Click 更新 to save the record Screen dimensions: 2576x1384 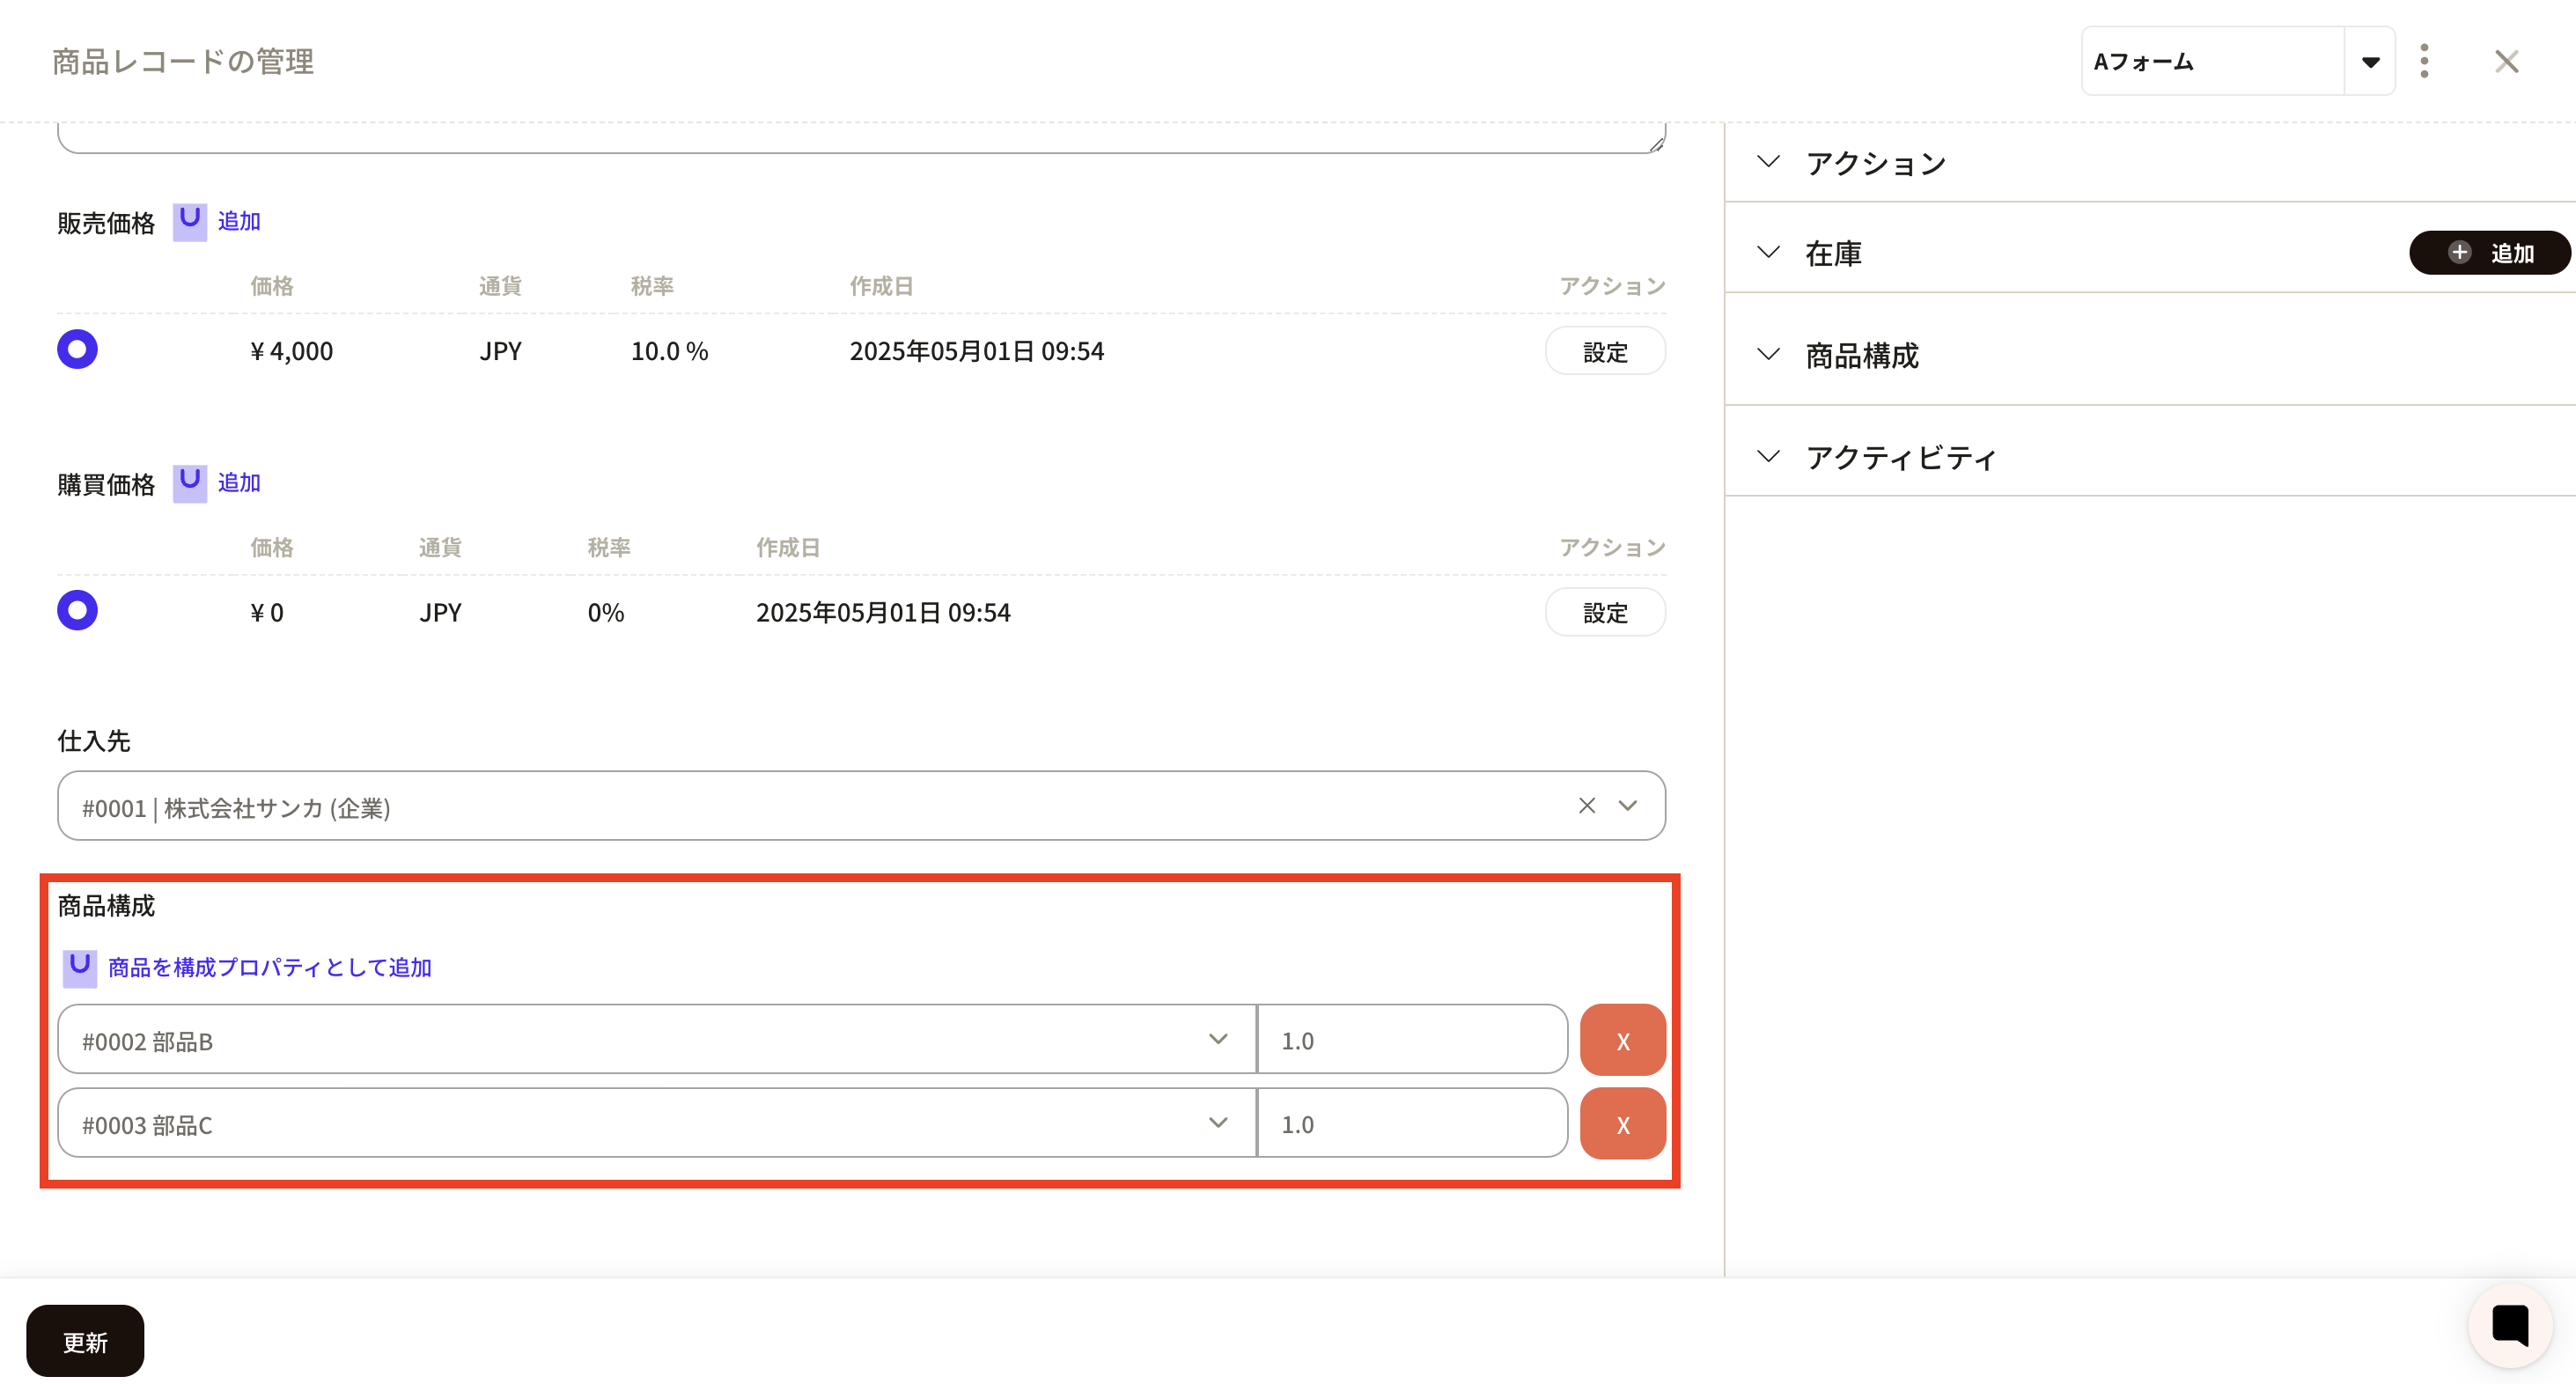coord(85,1341)
